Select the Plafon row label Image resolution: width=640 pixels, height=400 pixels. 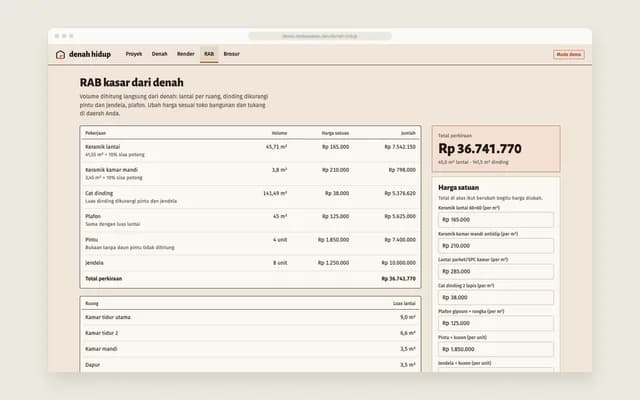point(93,216)
